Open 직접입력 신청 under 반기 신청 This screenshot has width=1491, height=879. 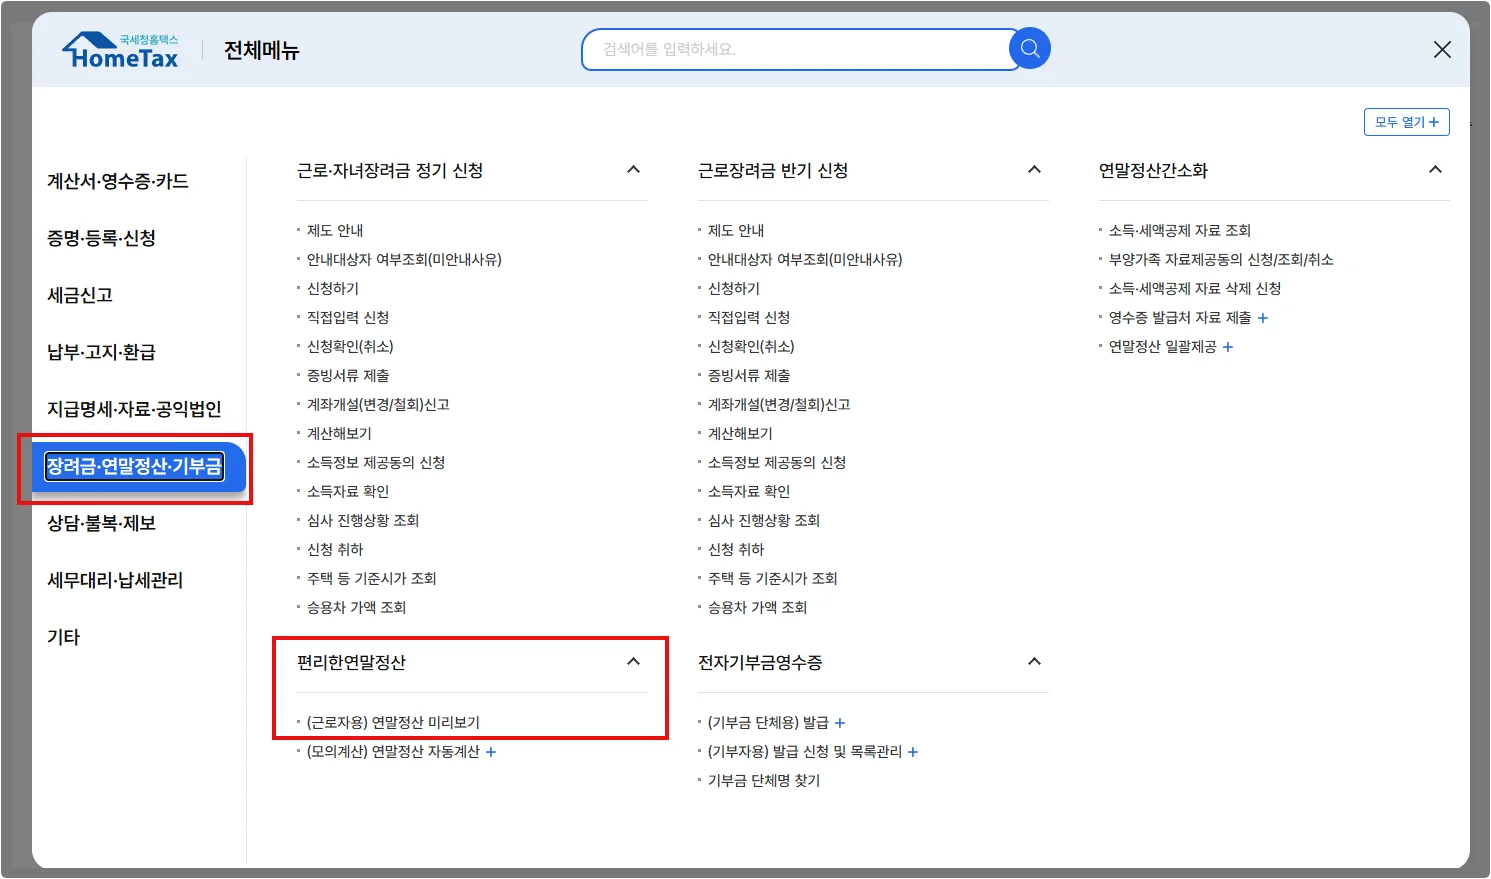pos(749,318)
